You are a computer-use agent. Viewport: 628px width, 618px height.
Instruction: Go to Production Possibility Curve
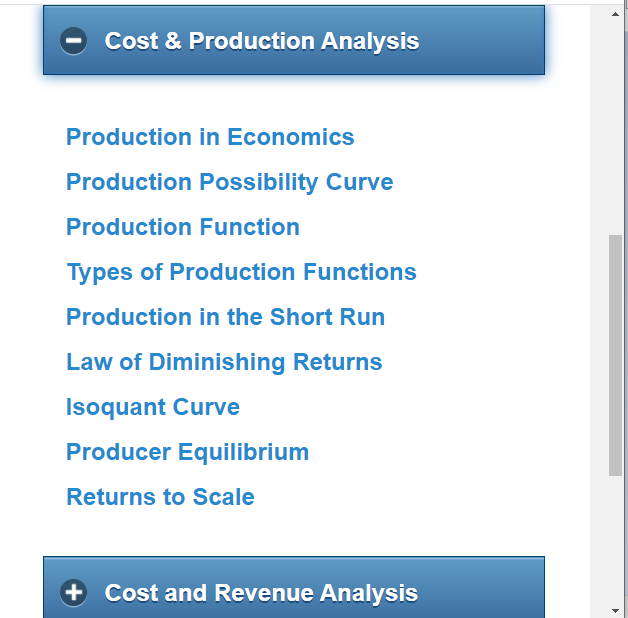pyautogui.click(x=229, y=182)
